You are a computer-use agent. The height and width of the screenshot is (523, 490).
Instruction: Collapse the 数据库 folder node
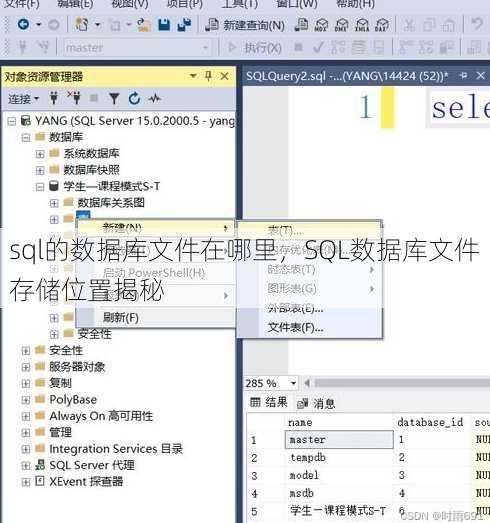coord(26,137)
